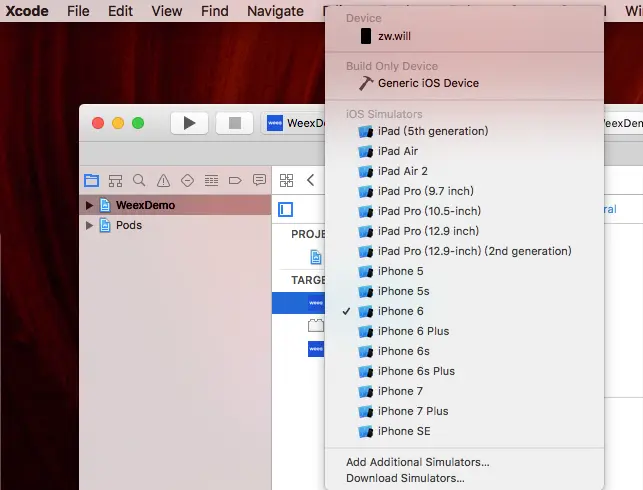The image size is (643, 490).
Task: Expand the WeexDemo project disclosure triangle
Action: 89,205
